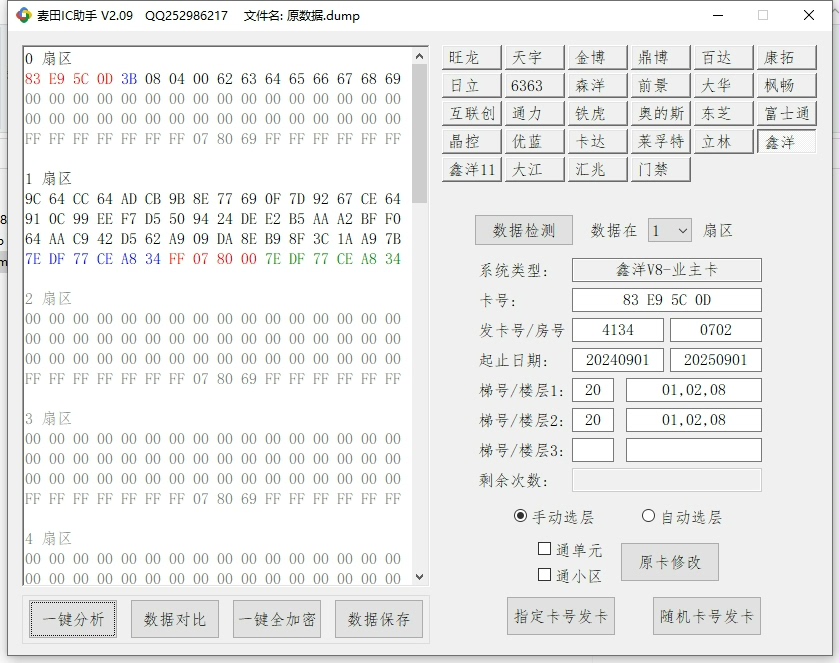
Task: Click the start date field 20240901
Action: point(618,360)
